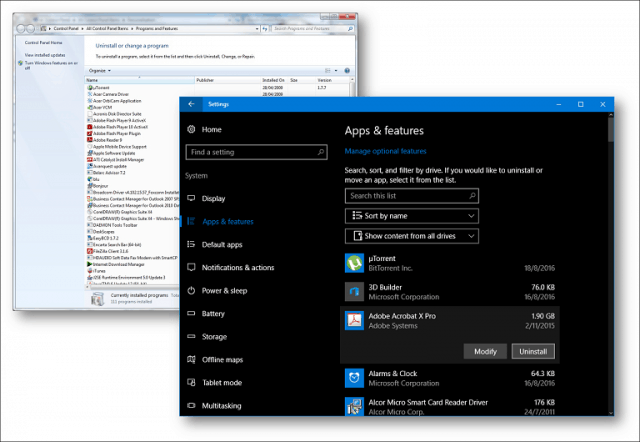This screenshot has width=640, height=442.
Task: Click the Alcor Micro Smart Card Reader icon
Action: coord(354,406)
